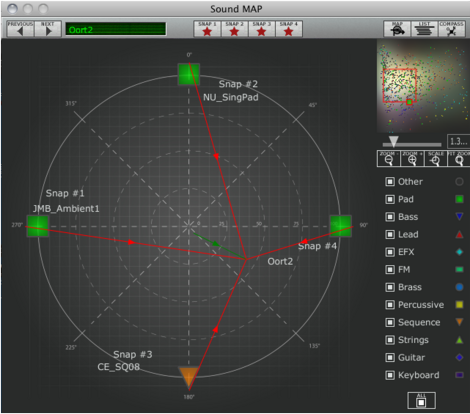Toggle the EFX category checkbox
Screen dimensions: 470x414
pos(390,252)
